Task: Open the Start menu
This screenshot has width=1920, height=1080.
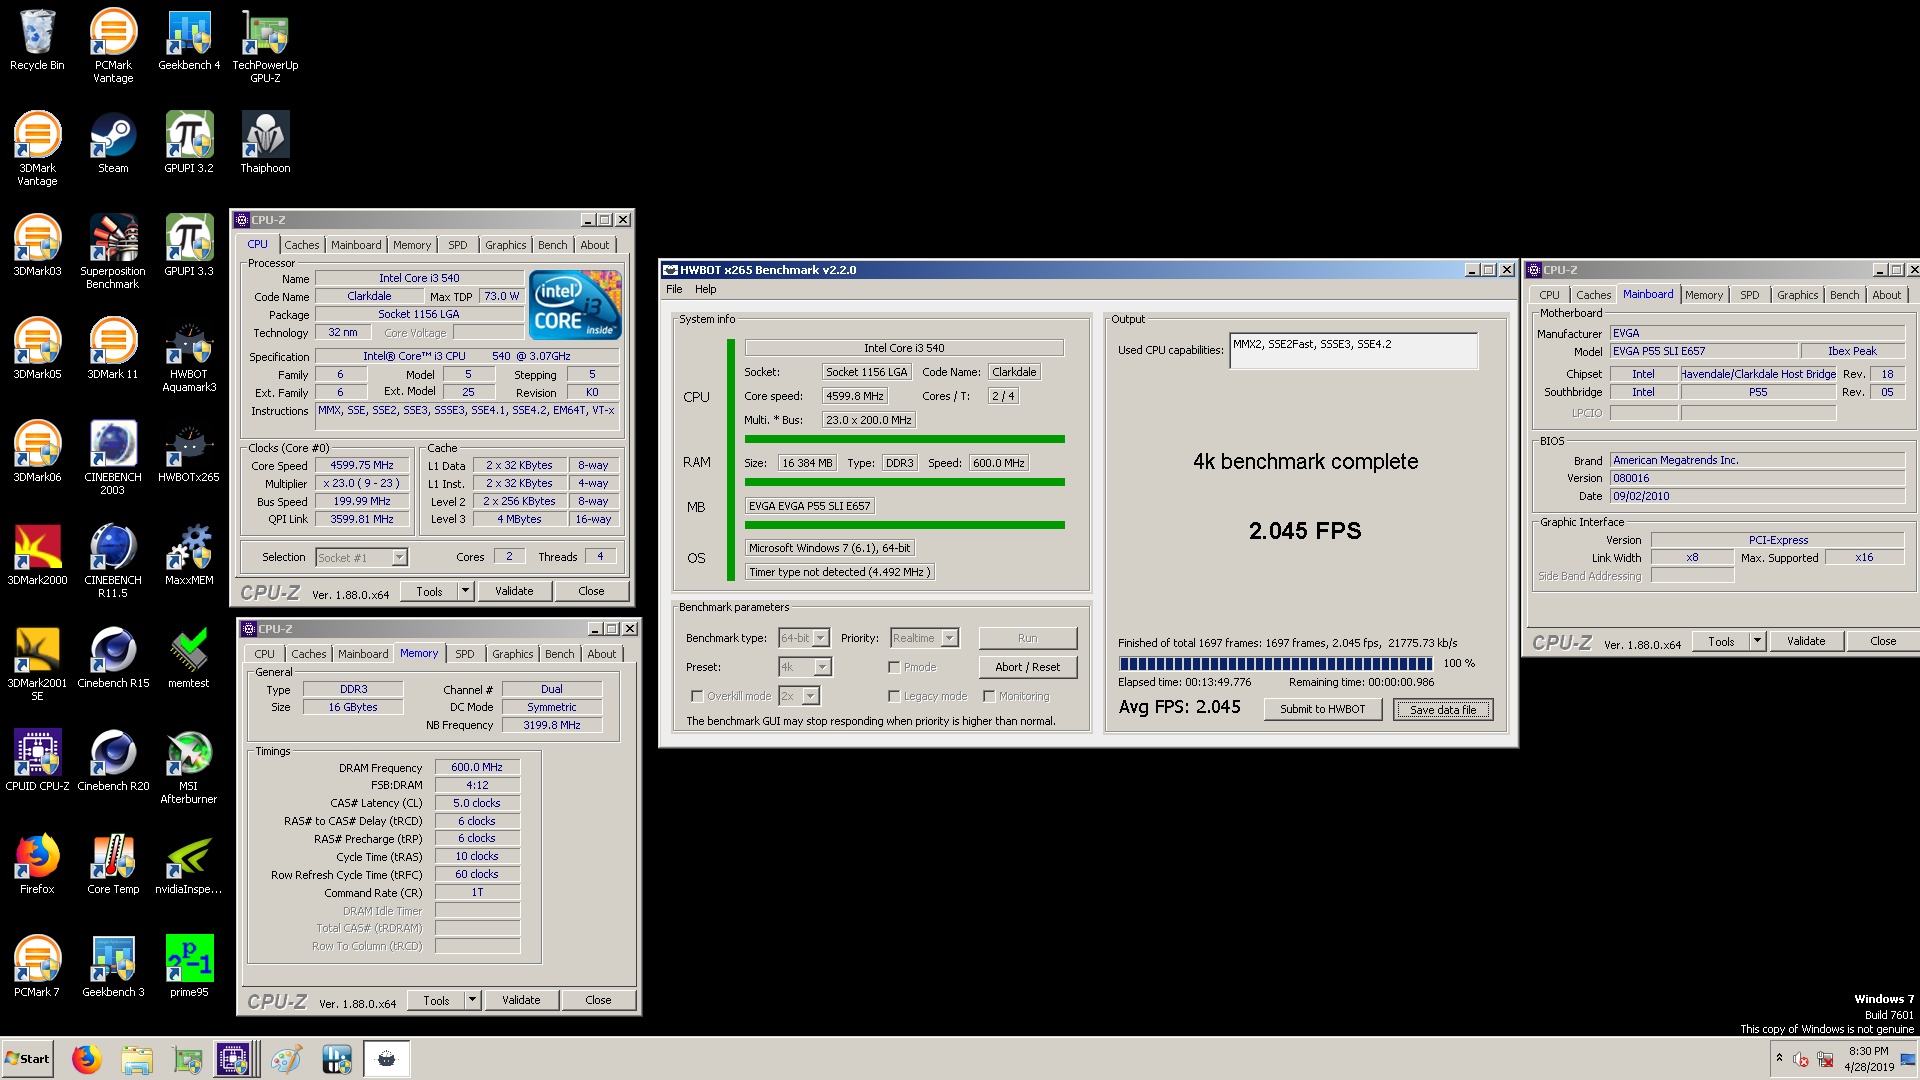Action: 28,1059
